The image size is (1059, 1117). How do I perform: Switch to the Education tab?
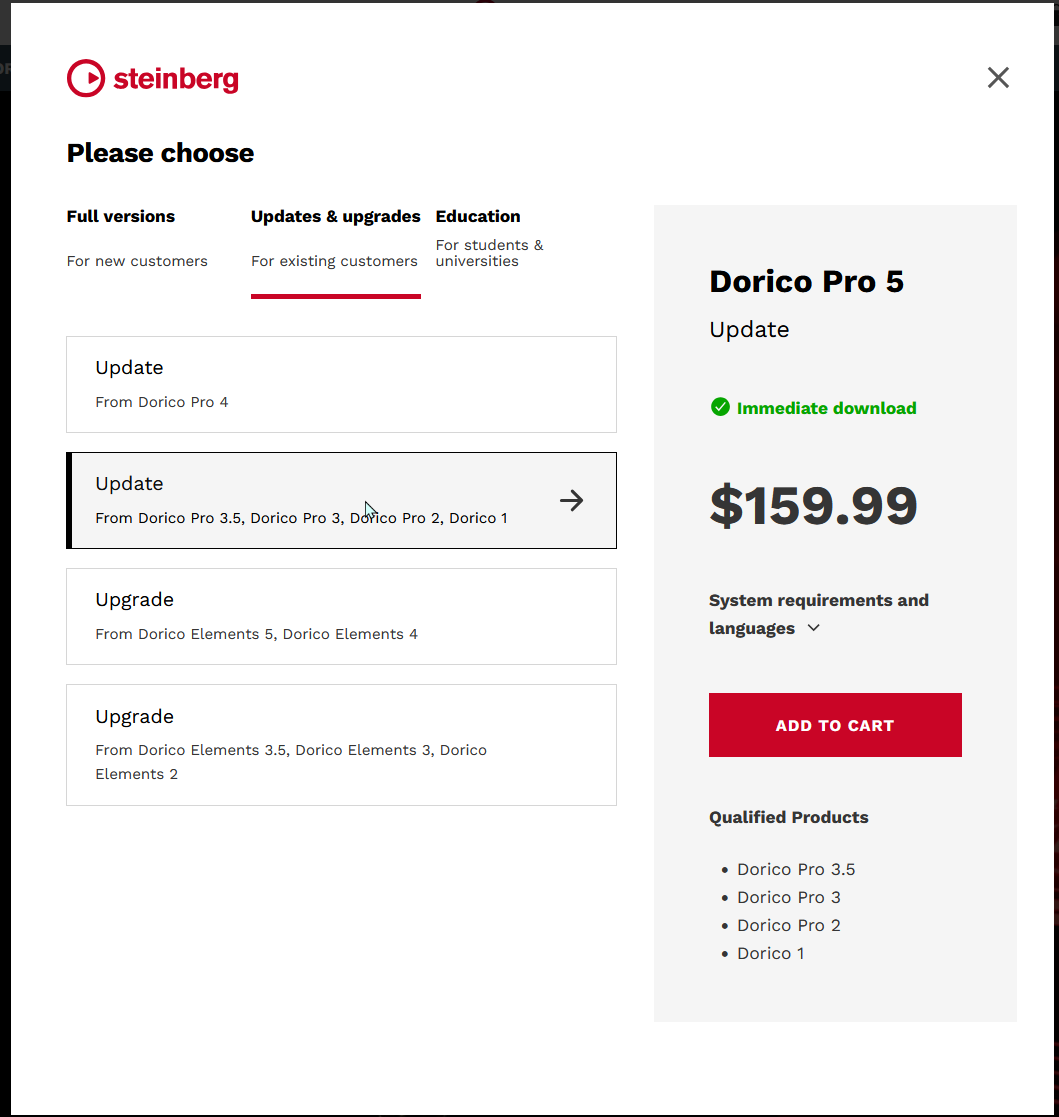coord(478,217)
